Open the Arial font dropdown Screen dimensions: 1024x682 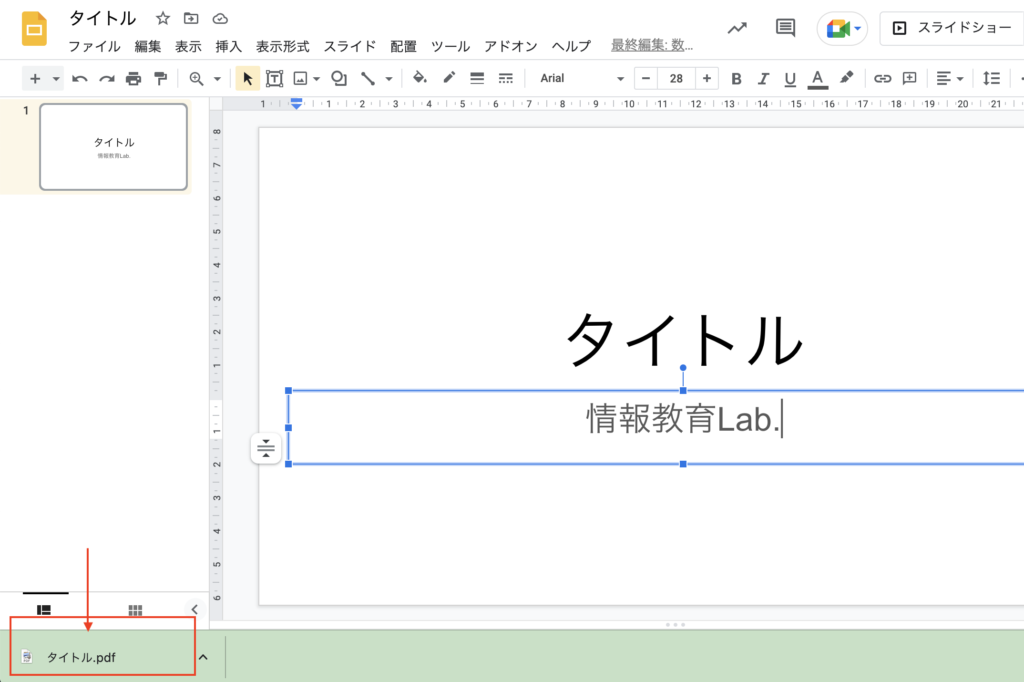coord(581,78)
